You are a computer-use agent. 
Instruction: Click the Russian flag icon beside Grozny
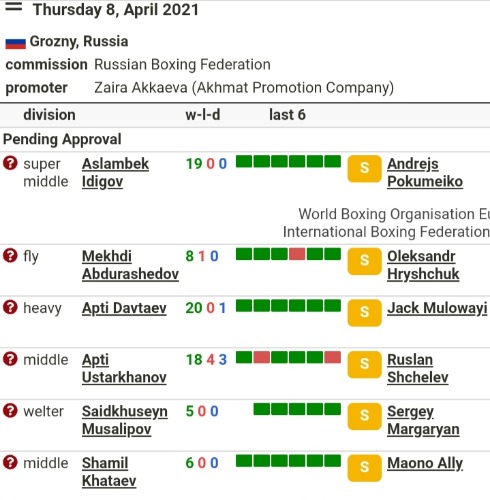(15, 44)
